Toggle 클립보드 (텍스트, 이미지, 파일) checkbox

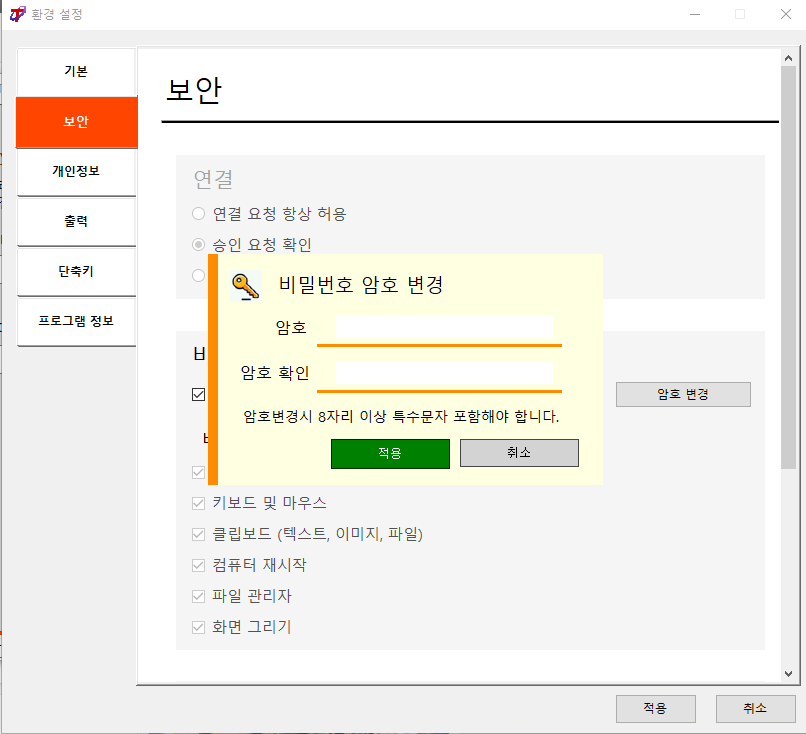click(198, 535)
